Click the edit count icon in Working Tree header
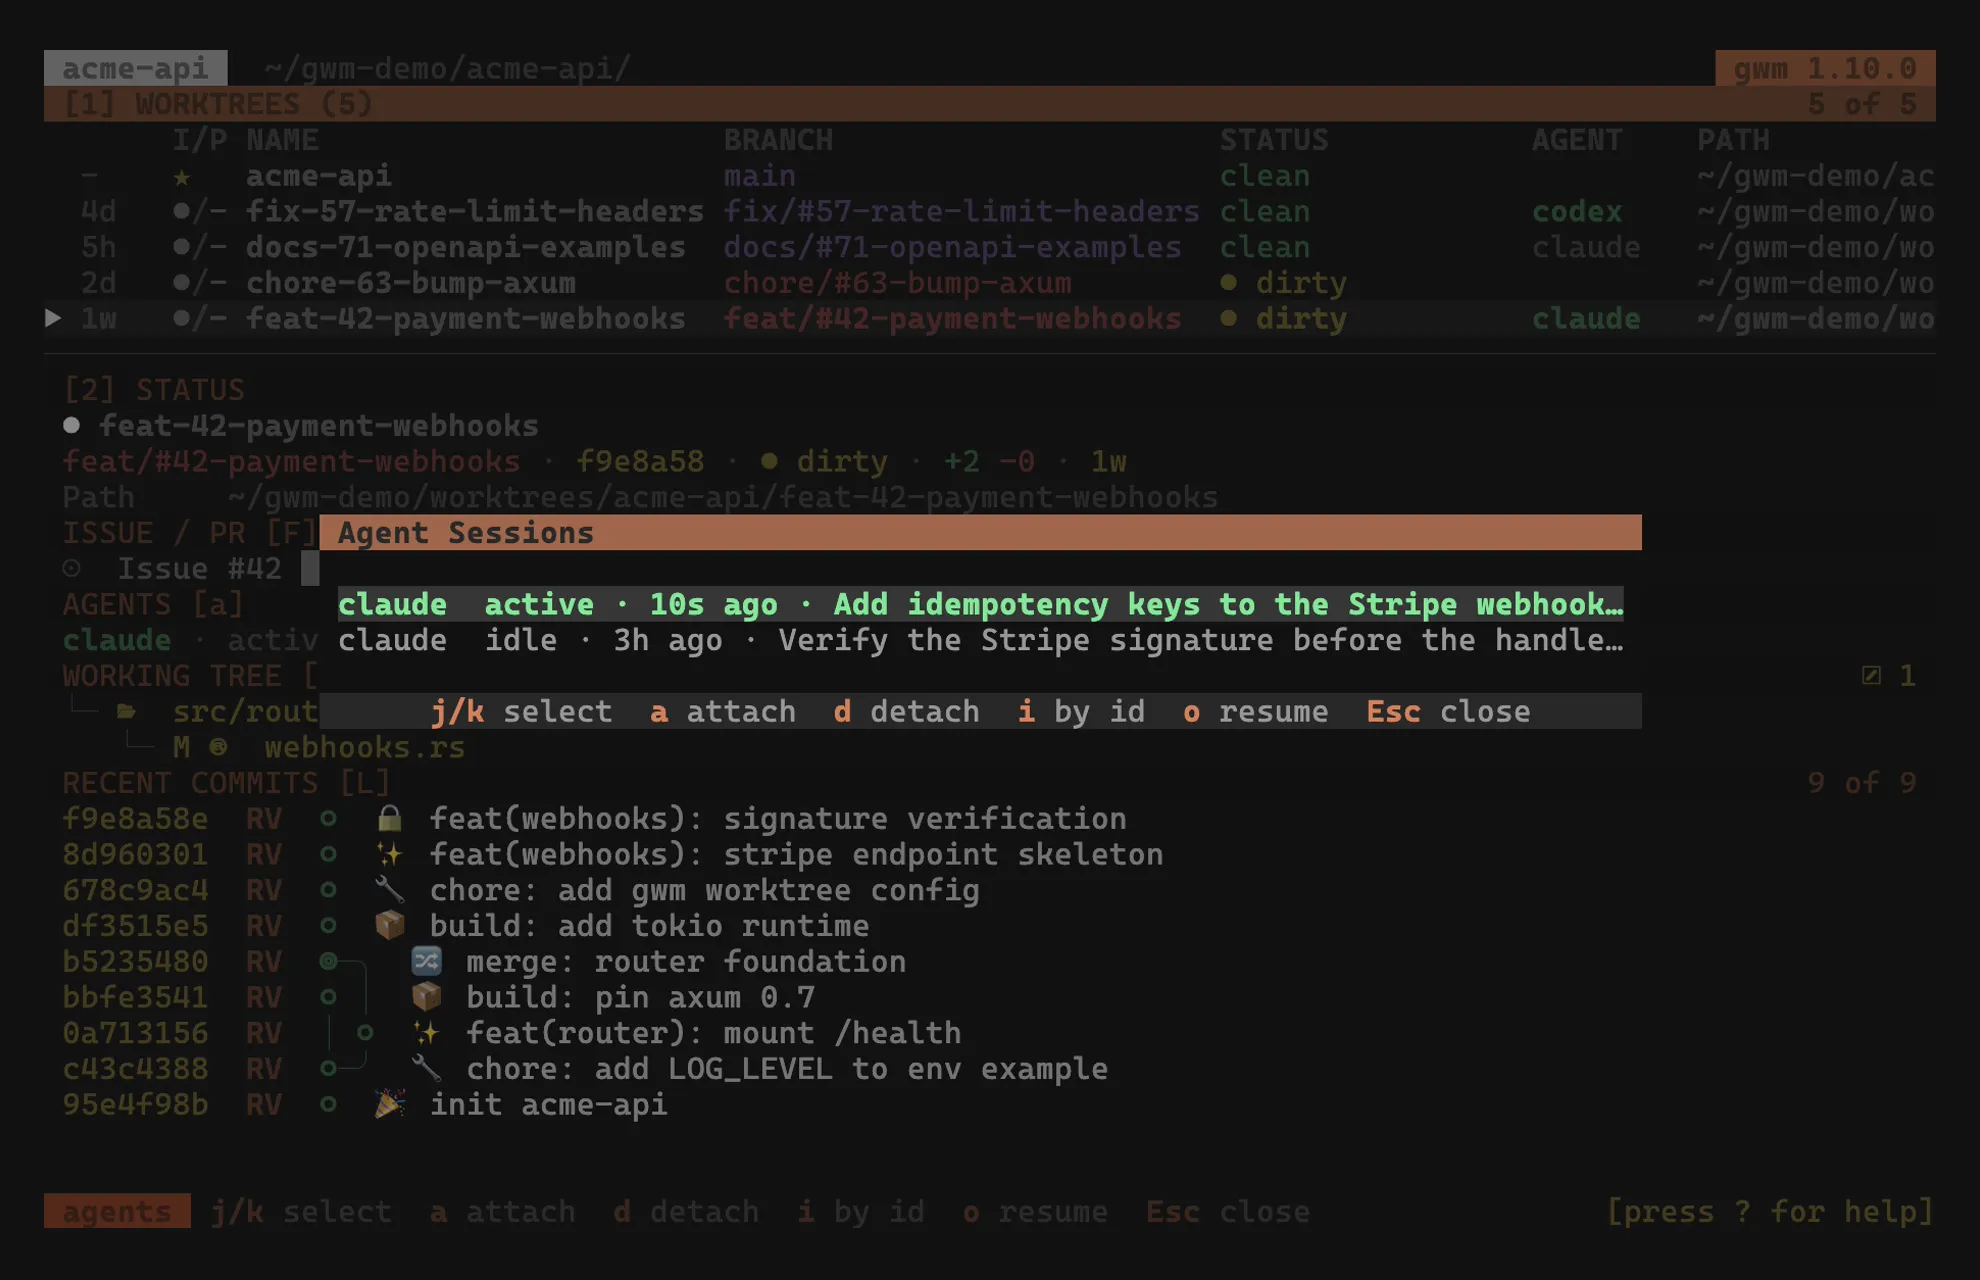 1871,676
